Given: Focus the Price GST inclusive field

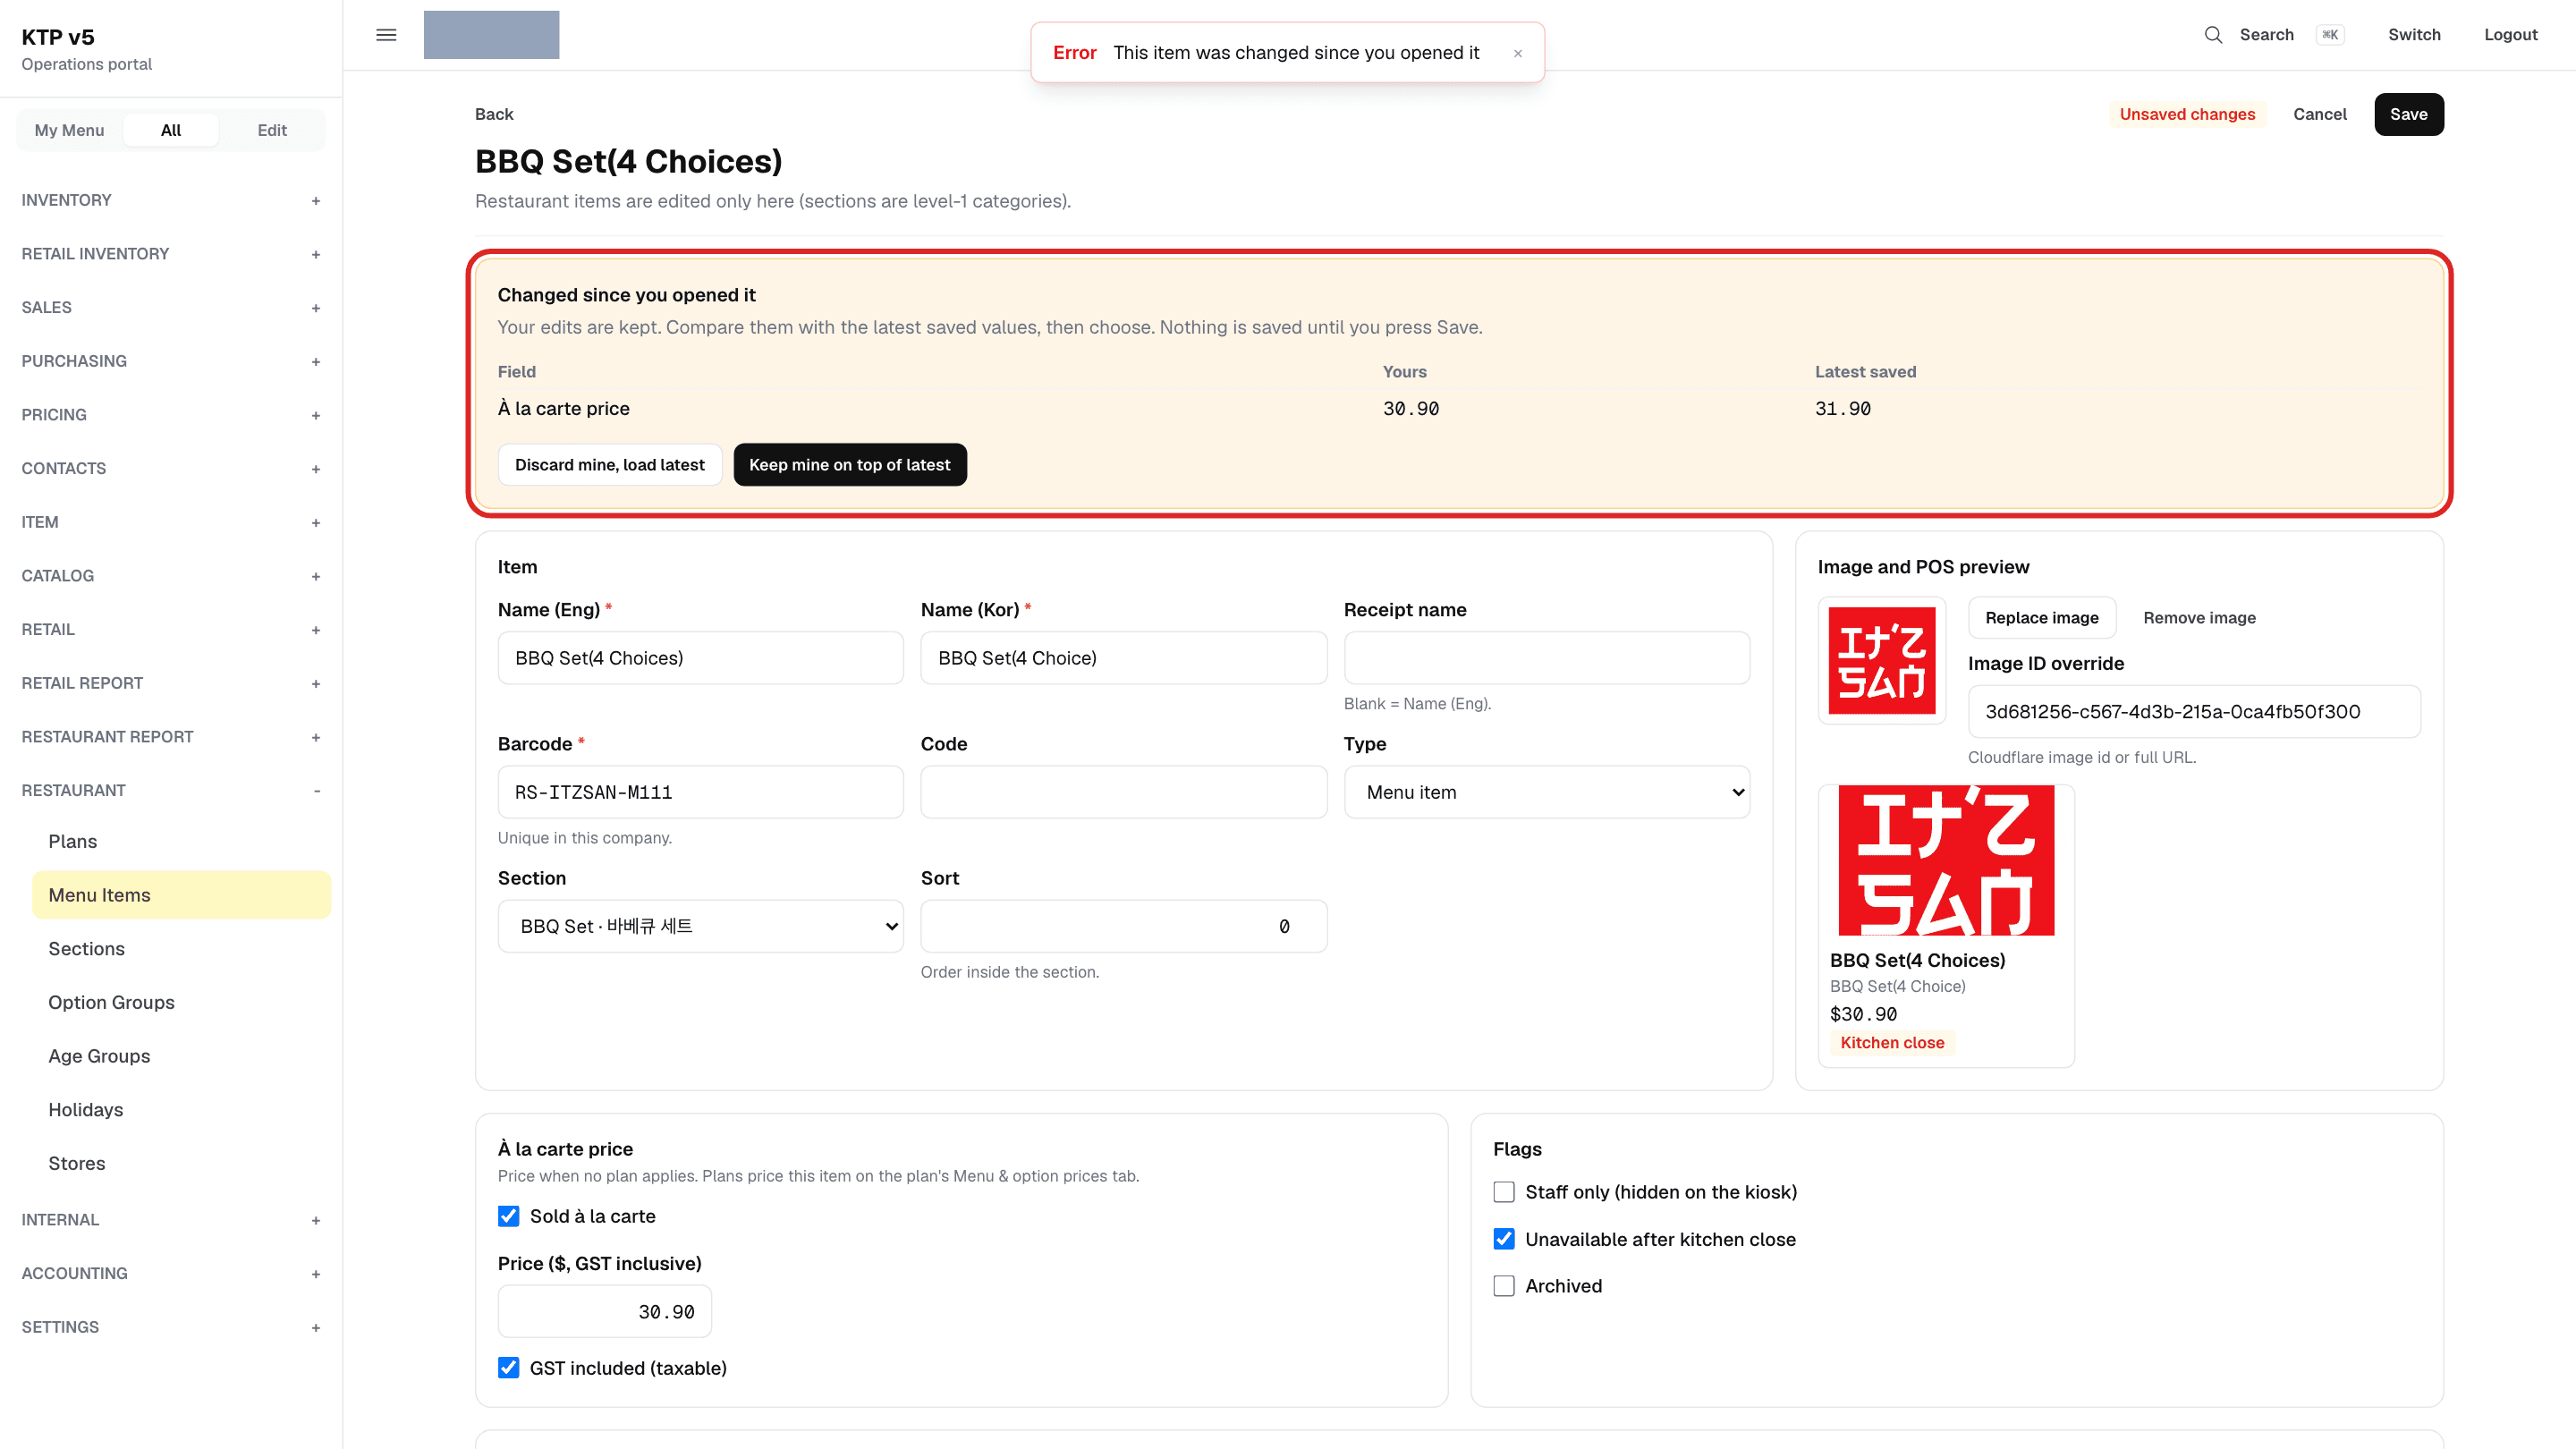Looking at the screenshot, I should click(x=604, y=1312).
